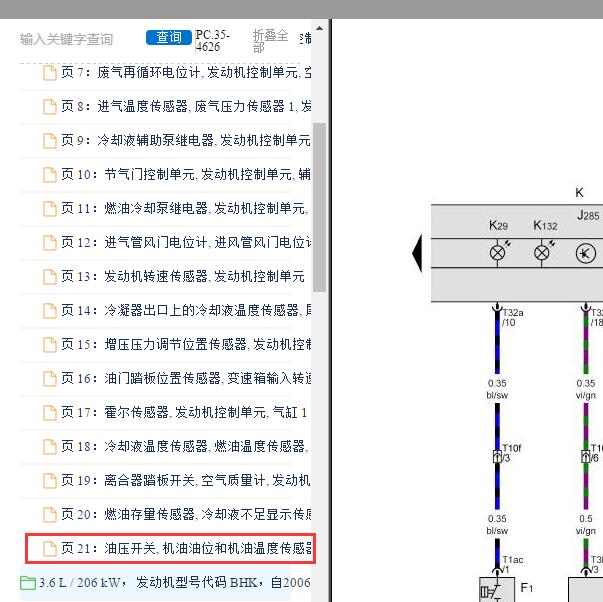Screen dimensions: 603x602
Task: Click the blue 查询 search button
Action: tap(168, 37)
